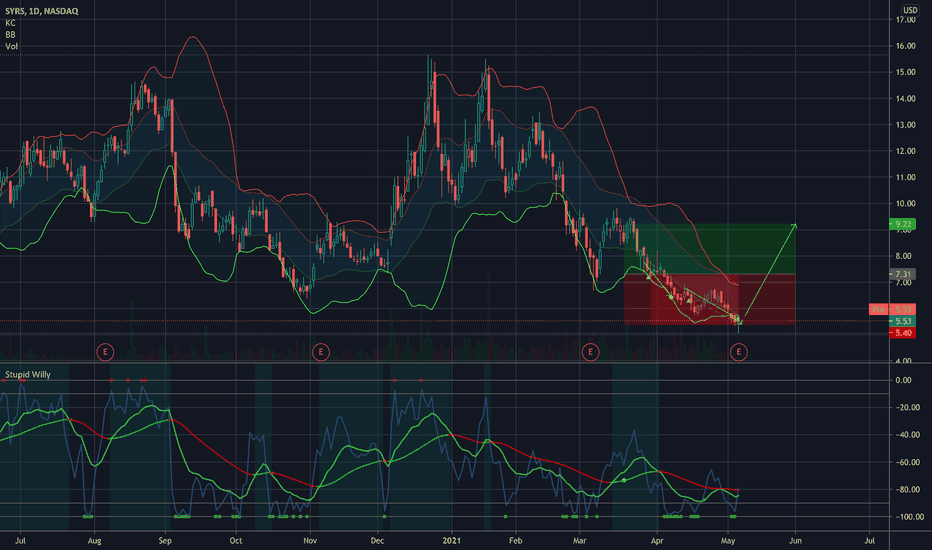Click the May label on time axis

coord(728,540)
